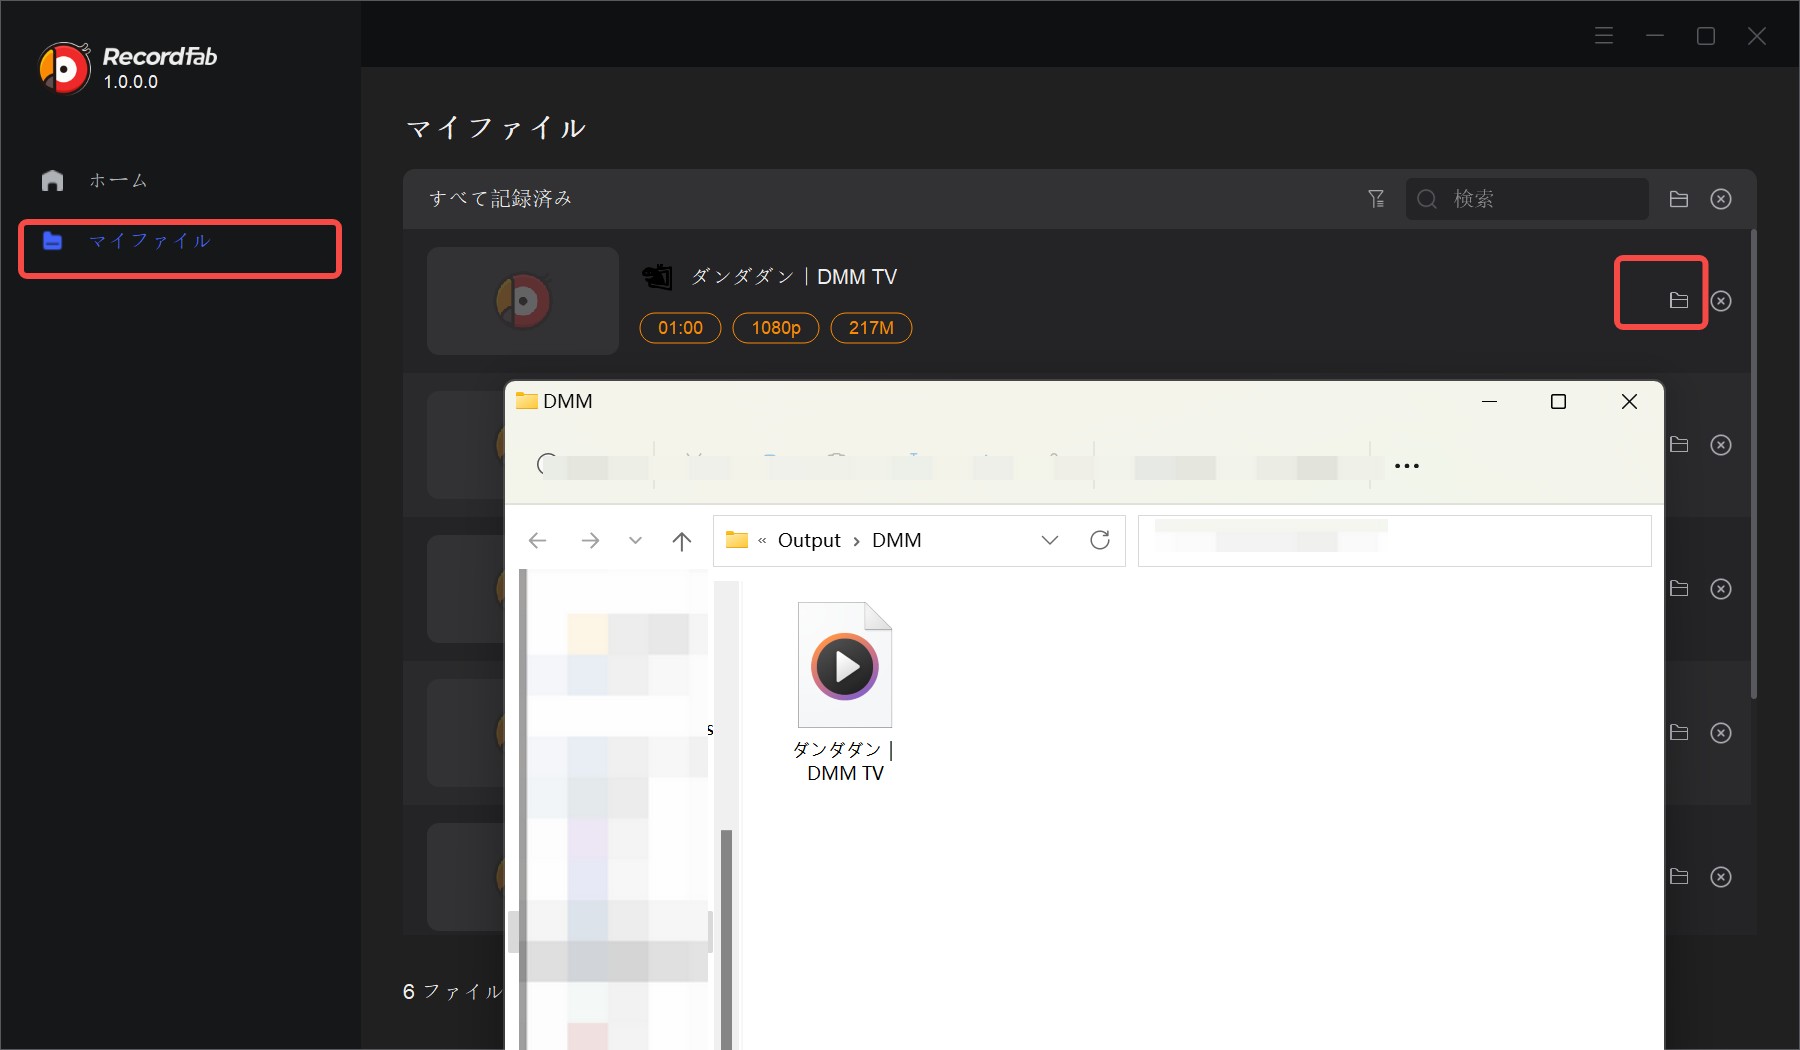Click the RecordFab logo icon
This screenshot has width=1800, height=1050.
pos(64,68)
